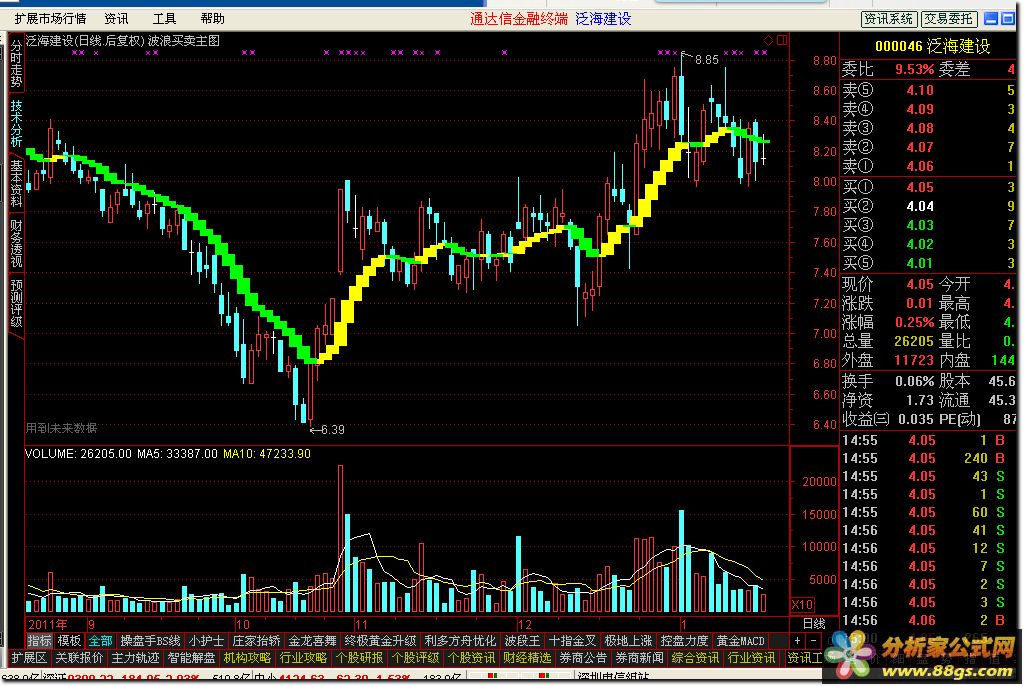Switch to the 财务透视 side tab
The width and height of the screenshot is (1024, 686).
pos(16,244)
